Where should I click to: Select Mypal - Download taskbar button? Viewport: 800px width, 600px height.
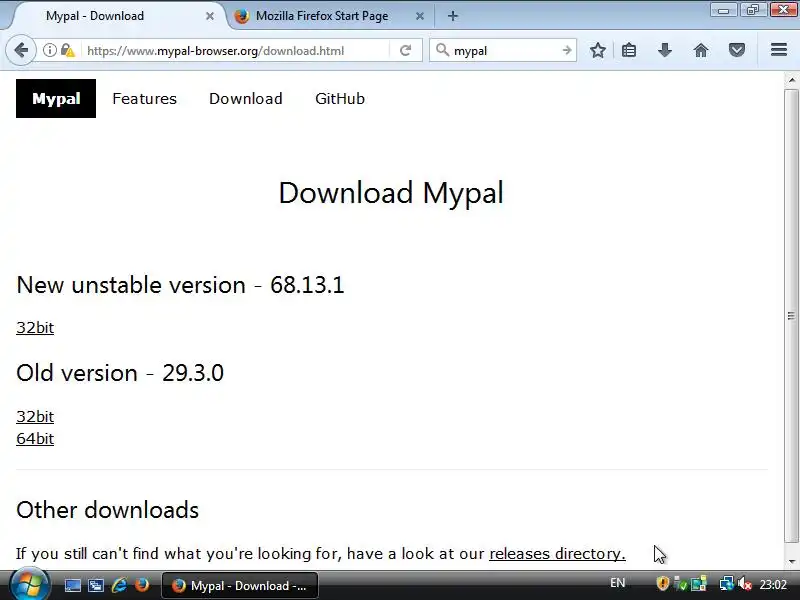tap(240, 586)
